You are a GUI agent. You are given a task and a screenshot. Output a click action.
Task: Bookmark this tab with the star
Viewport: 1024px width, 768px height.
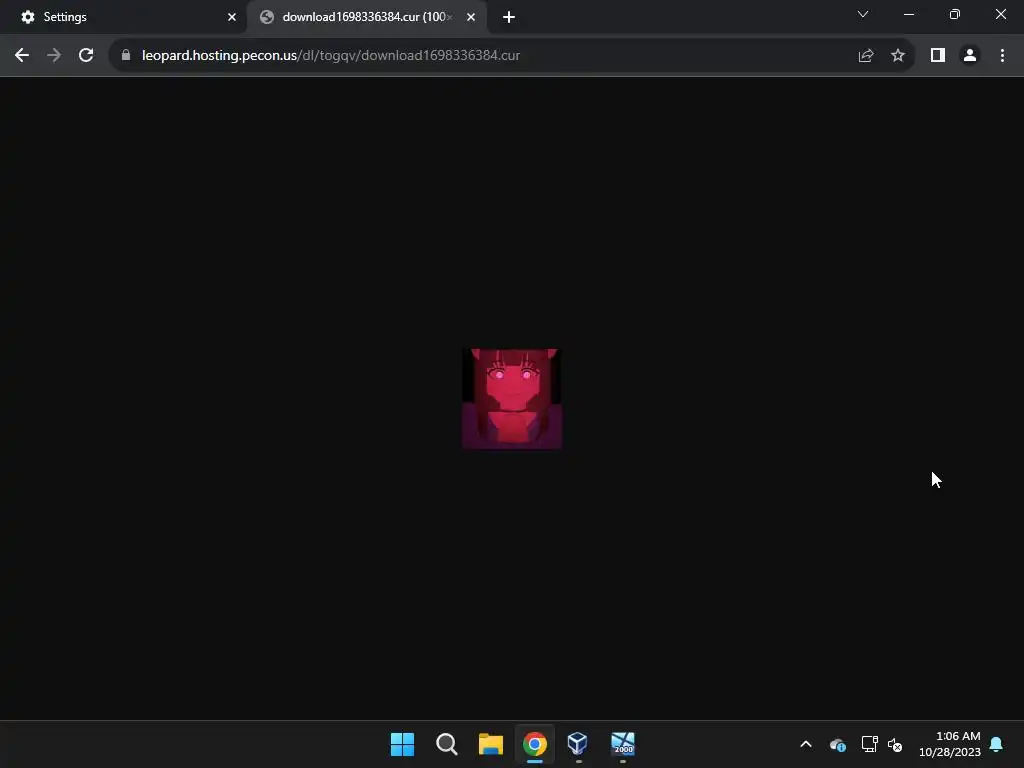pos(898,56)
